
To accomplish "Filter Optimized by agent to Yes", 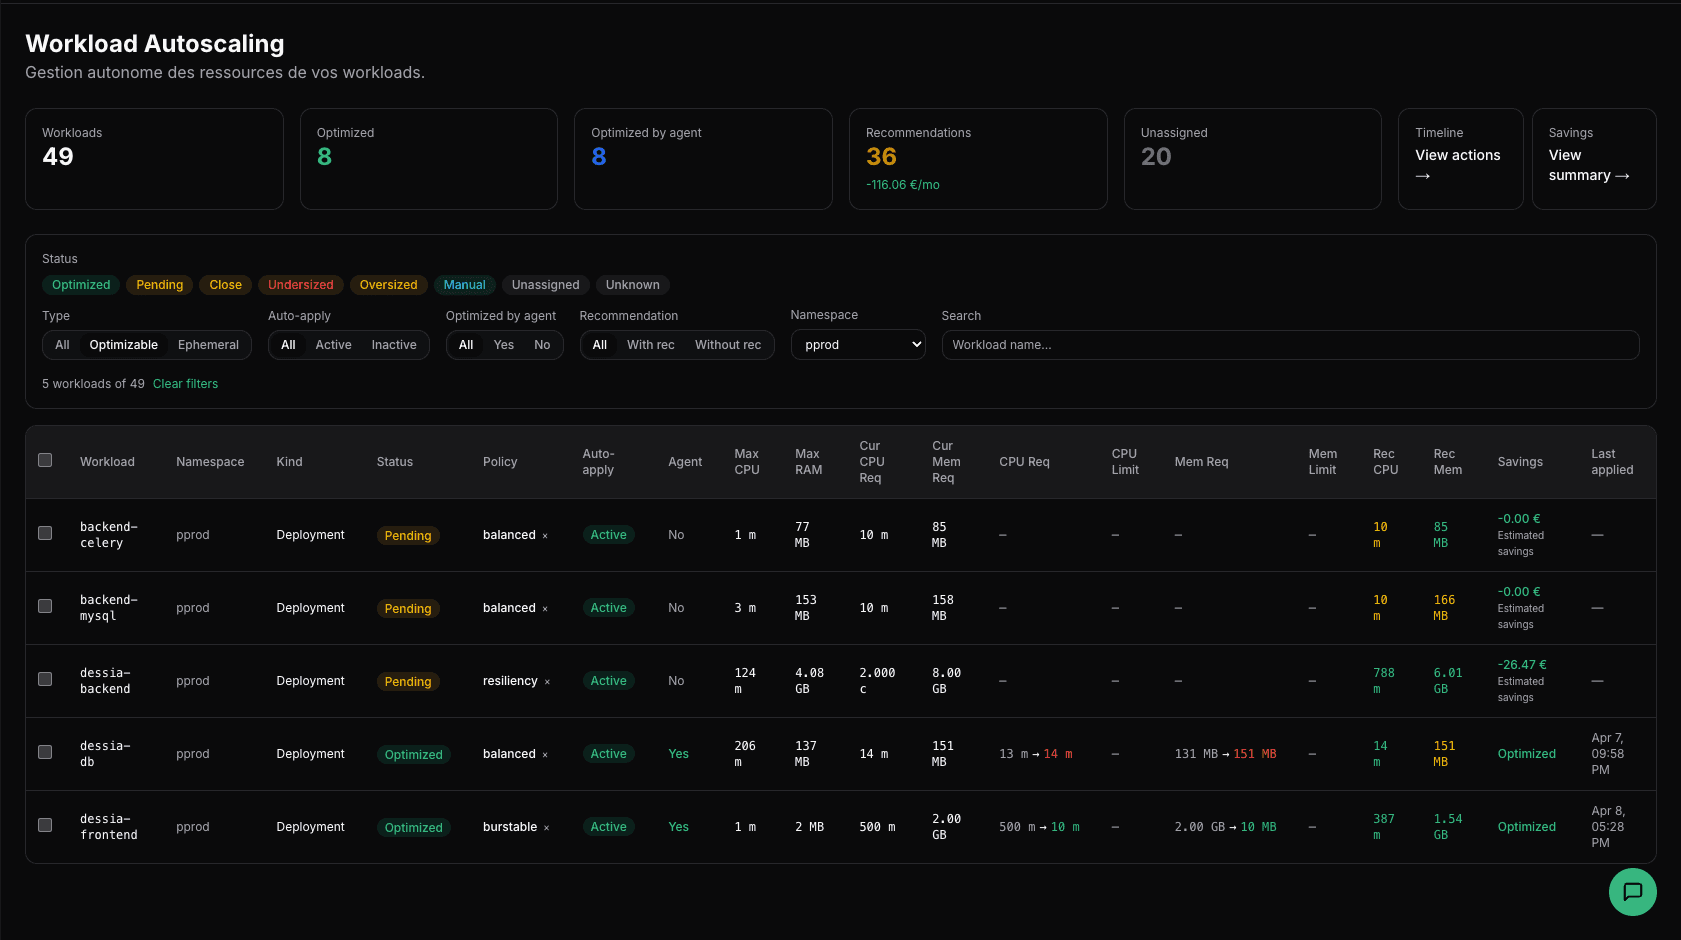I will 503,344.
